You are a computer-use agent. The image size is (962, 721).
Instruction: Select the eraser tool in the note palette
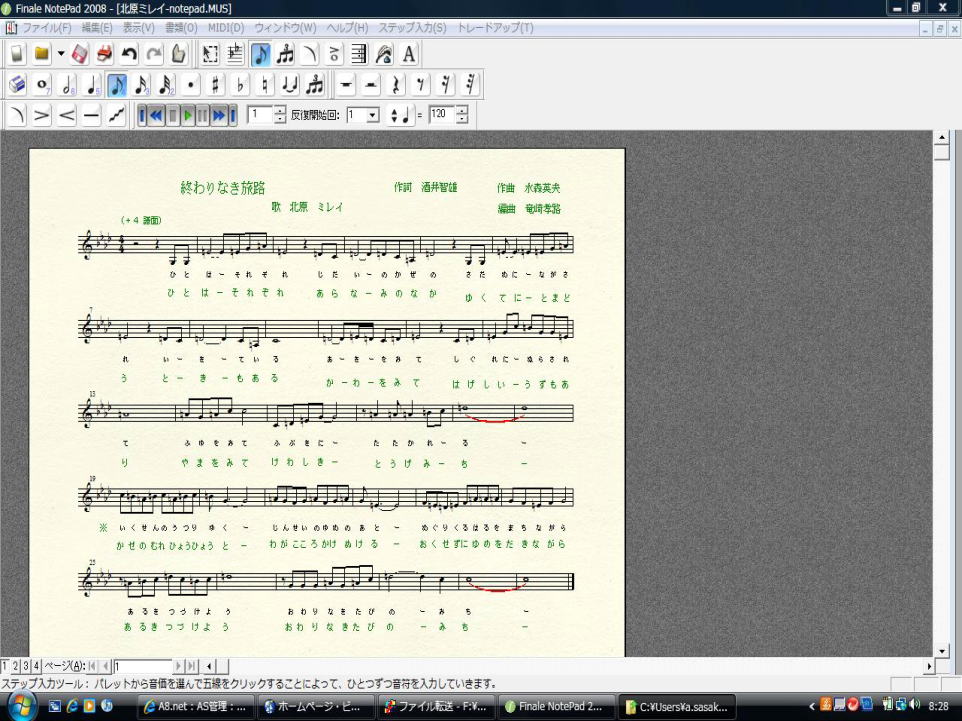[x=18, y=85]
